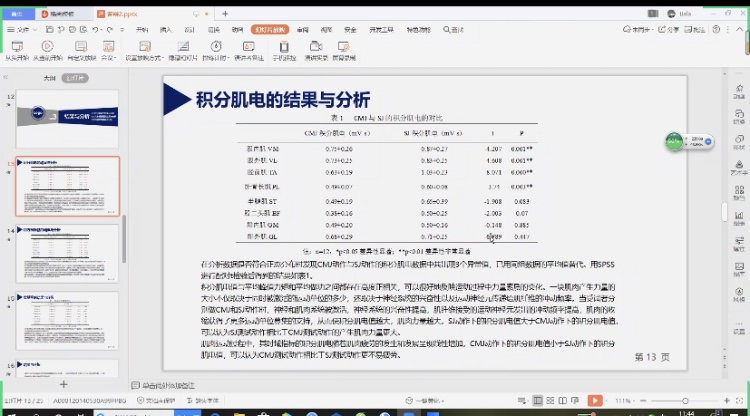
Task: Open phone remote control (手机遥控)
Action: click(x=285, y=50)
